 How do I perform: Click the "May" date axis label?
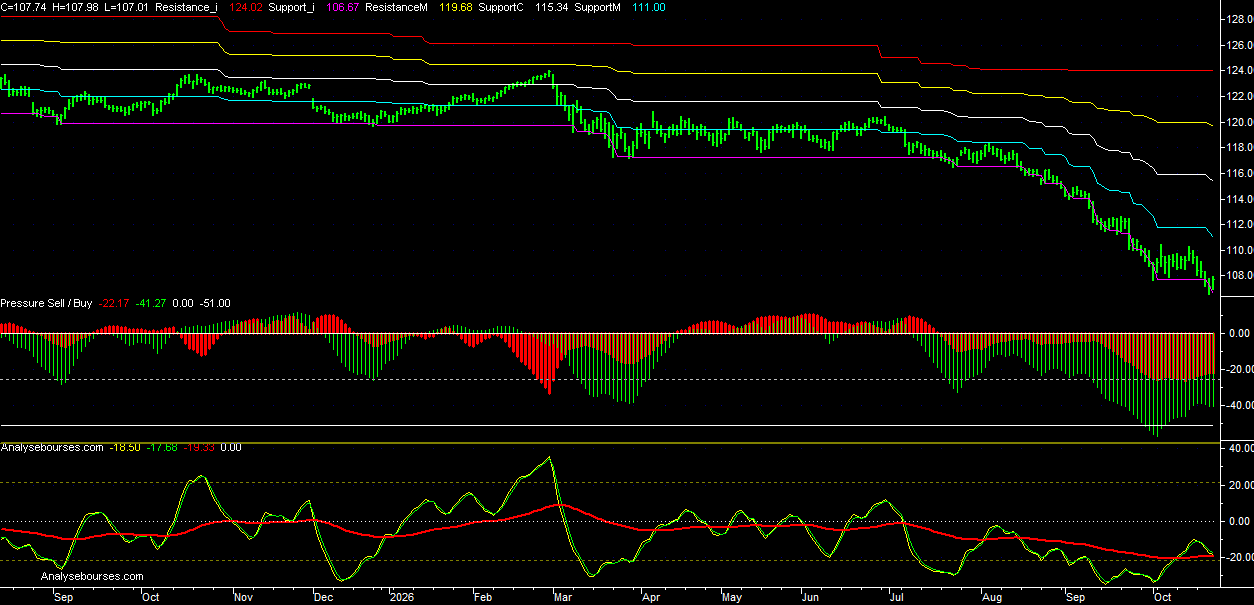732,597
